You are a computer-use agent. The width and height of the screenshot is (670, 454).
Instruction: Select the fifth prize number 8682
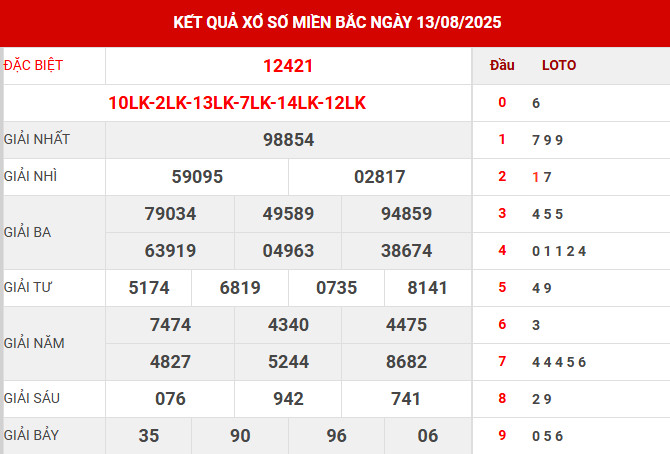click(x=406, y=361)
